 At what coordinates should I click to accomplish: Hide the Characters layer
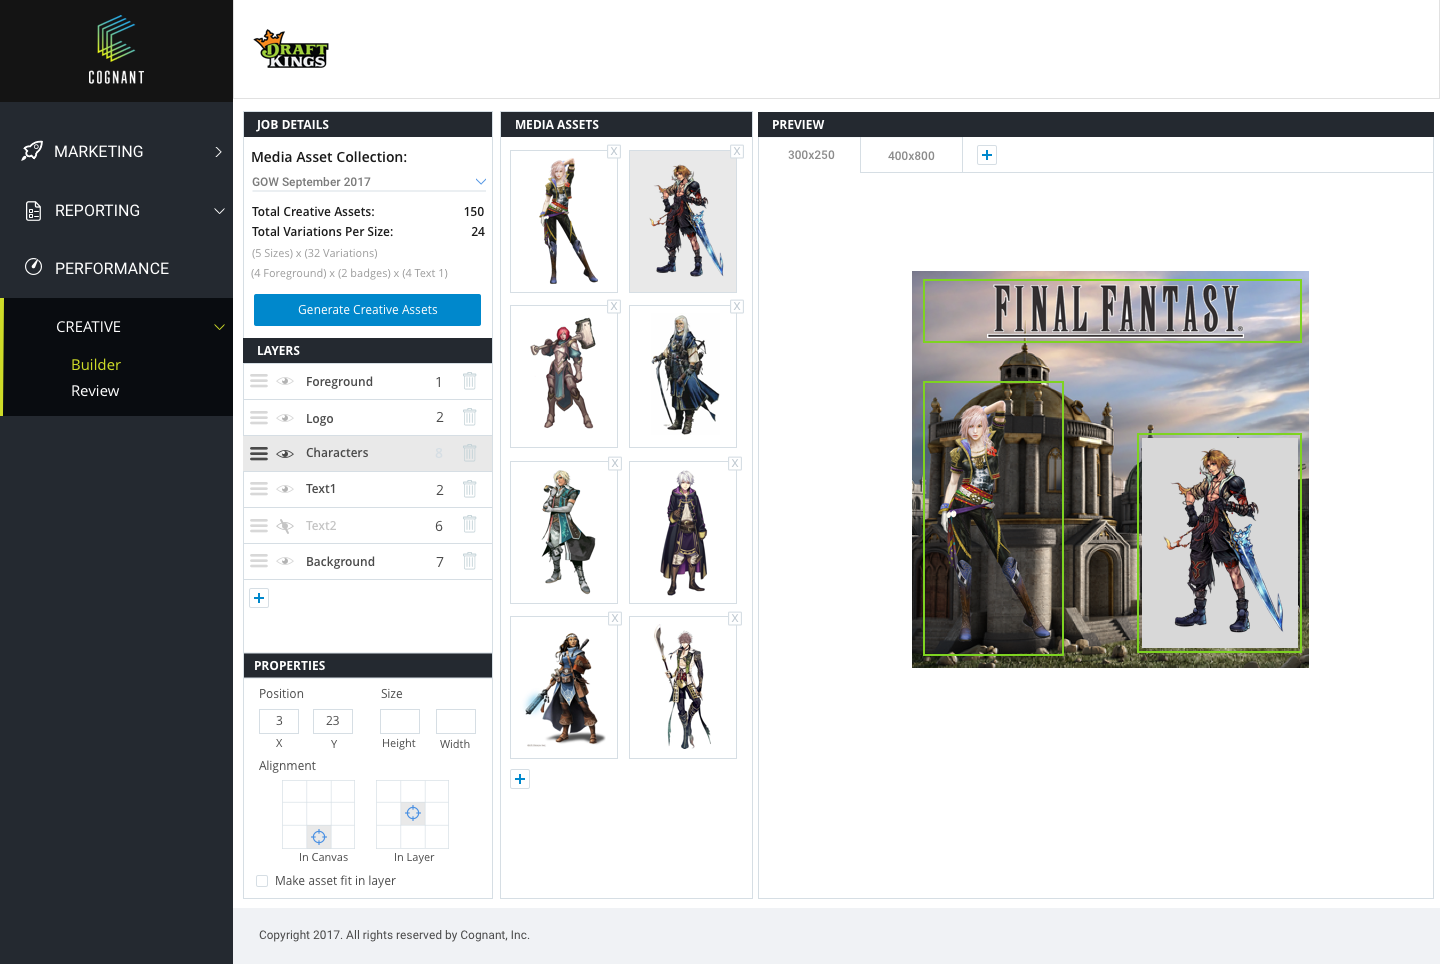[x=285, y=454]
